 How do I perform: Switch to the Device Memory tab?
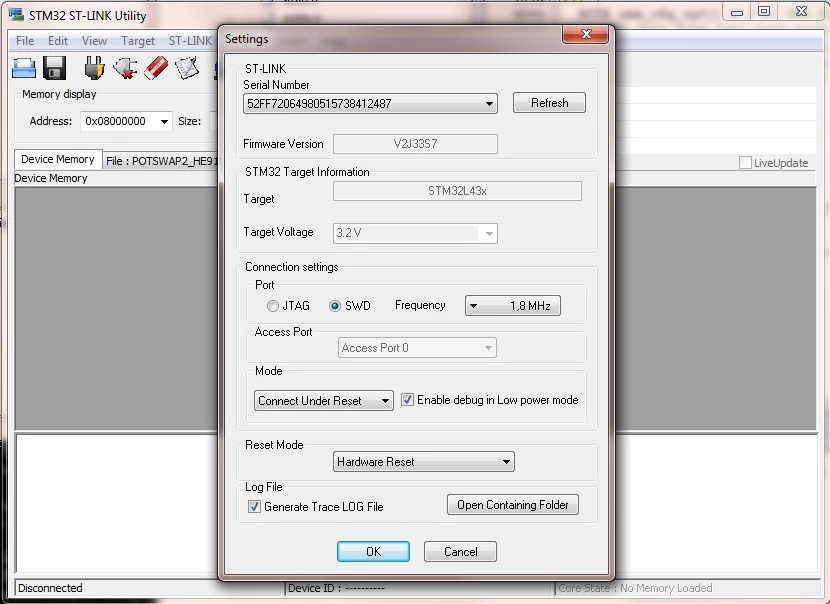pyautogui.click(x=58, y=159)
